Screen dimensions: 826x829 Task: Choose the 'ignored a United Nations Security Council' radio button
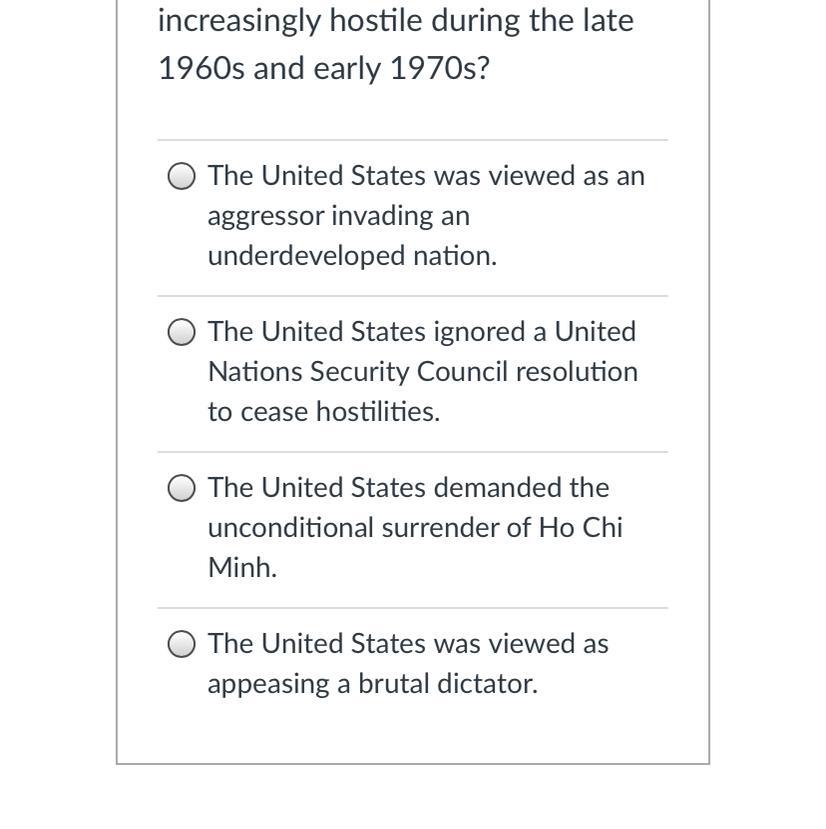click(x=181, y=332)
